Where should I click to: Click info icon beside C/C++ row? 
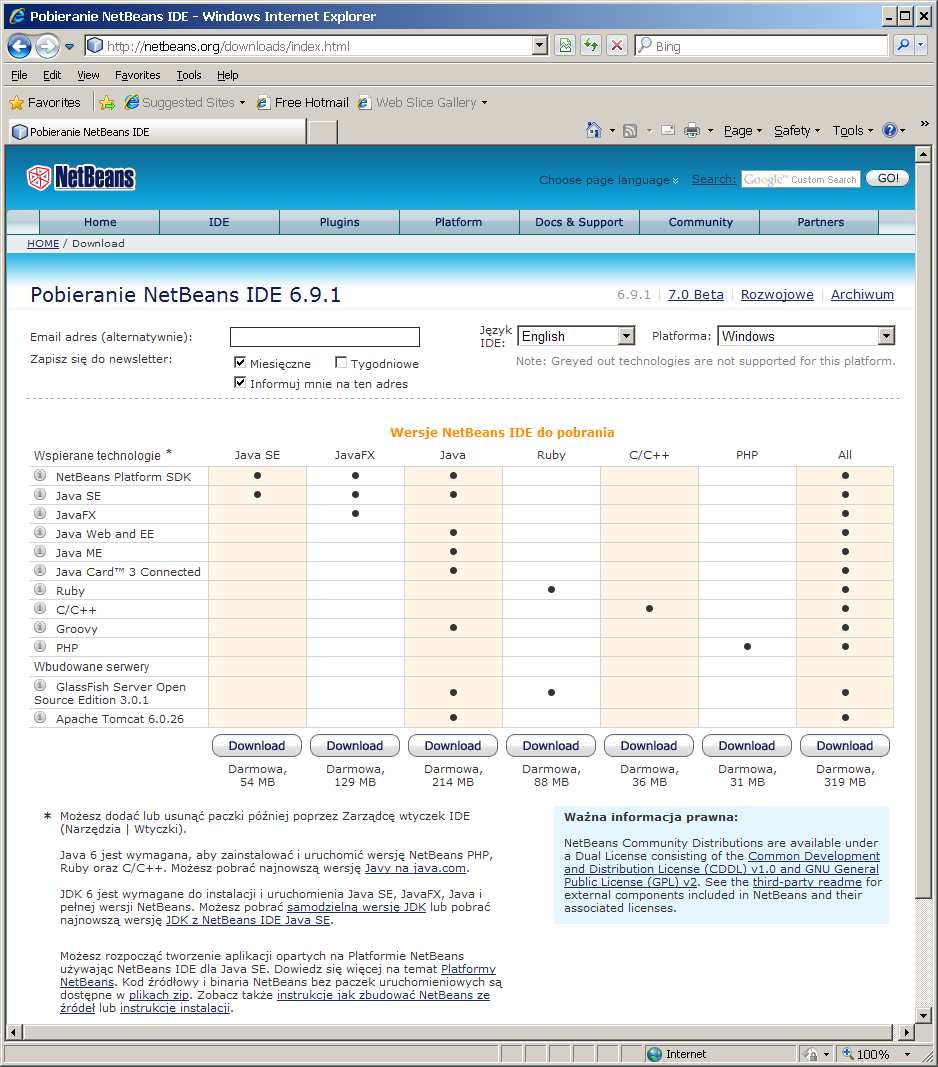[x=40, y=609]
